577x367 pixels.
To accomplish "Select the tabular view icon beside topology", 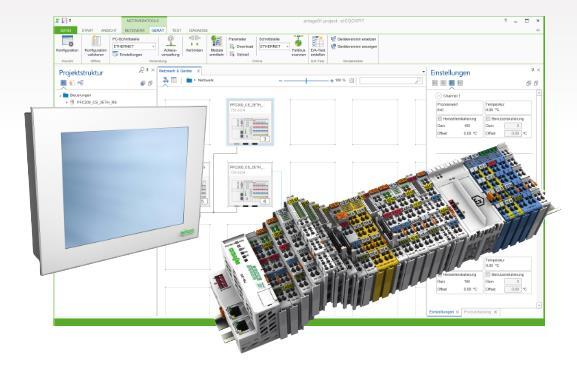I will [174, 80].
